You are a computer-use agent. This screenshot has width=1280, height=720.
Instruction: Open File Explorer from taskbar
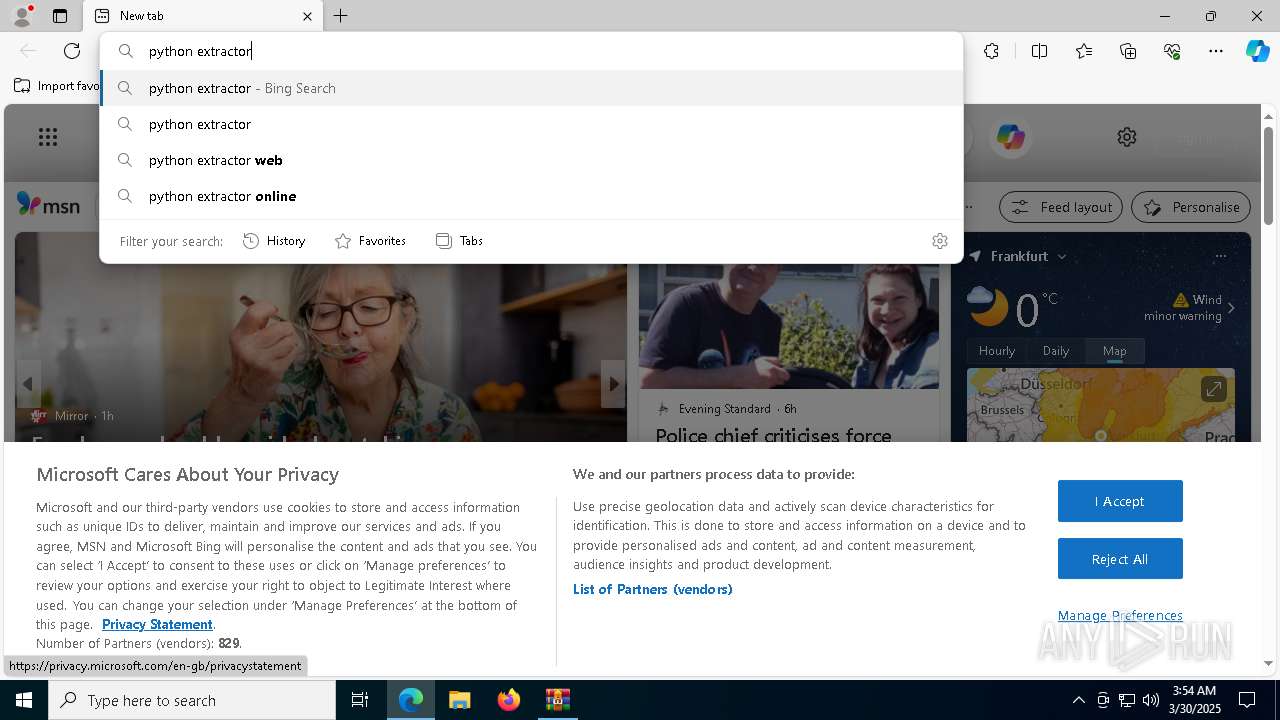tap(459, 700)
